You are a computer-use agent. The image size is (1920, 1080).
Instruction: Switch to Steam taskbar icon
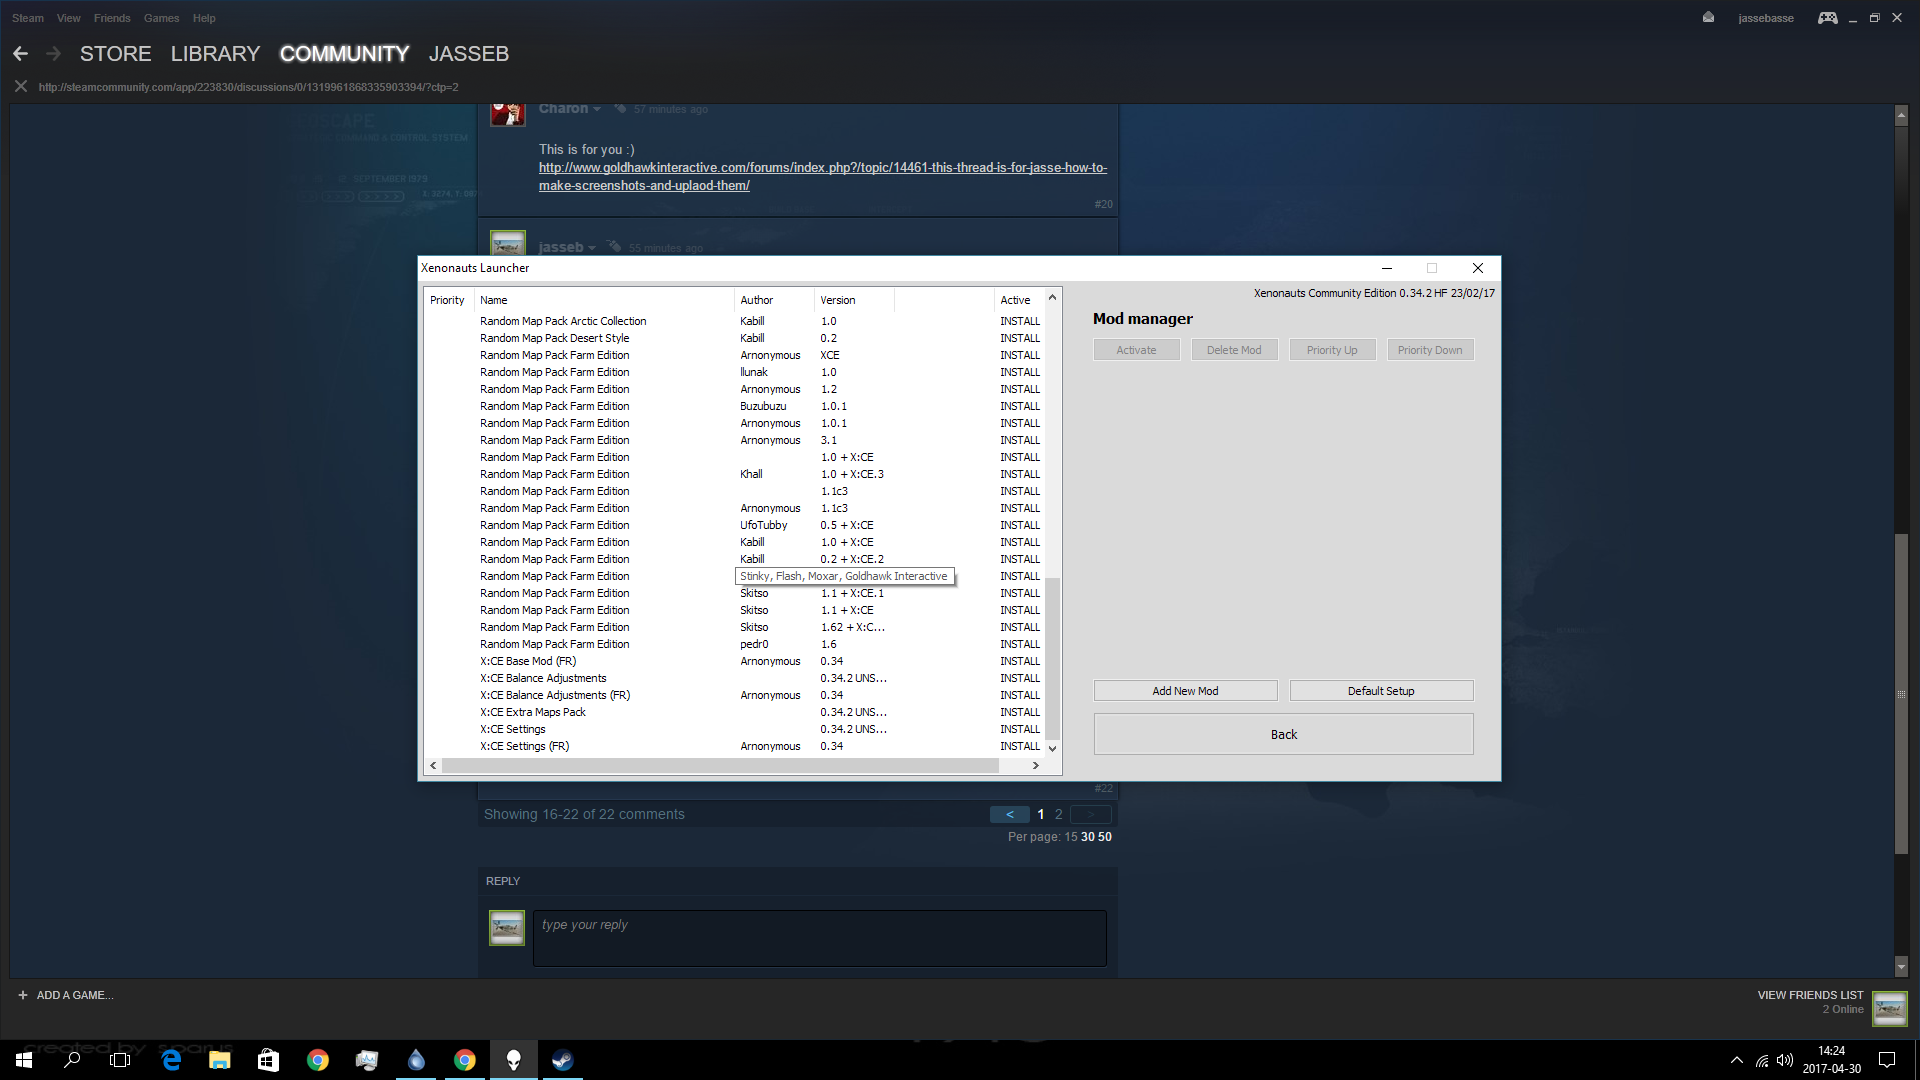(x=562, y=1060)
